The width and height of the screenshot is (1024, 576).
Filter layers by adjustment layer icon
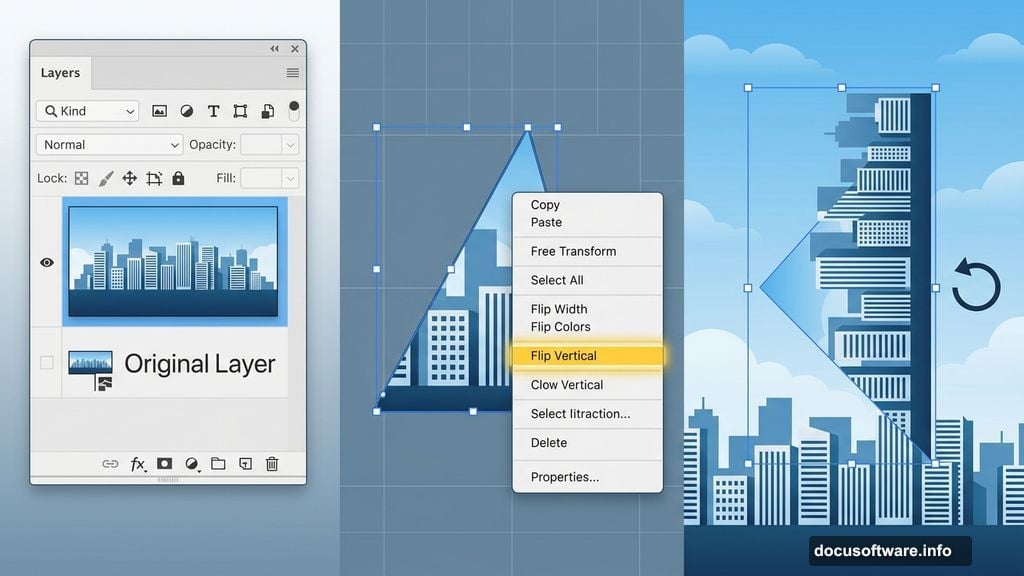click(x=186, y=111)
